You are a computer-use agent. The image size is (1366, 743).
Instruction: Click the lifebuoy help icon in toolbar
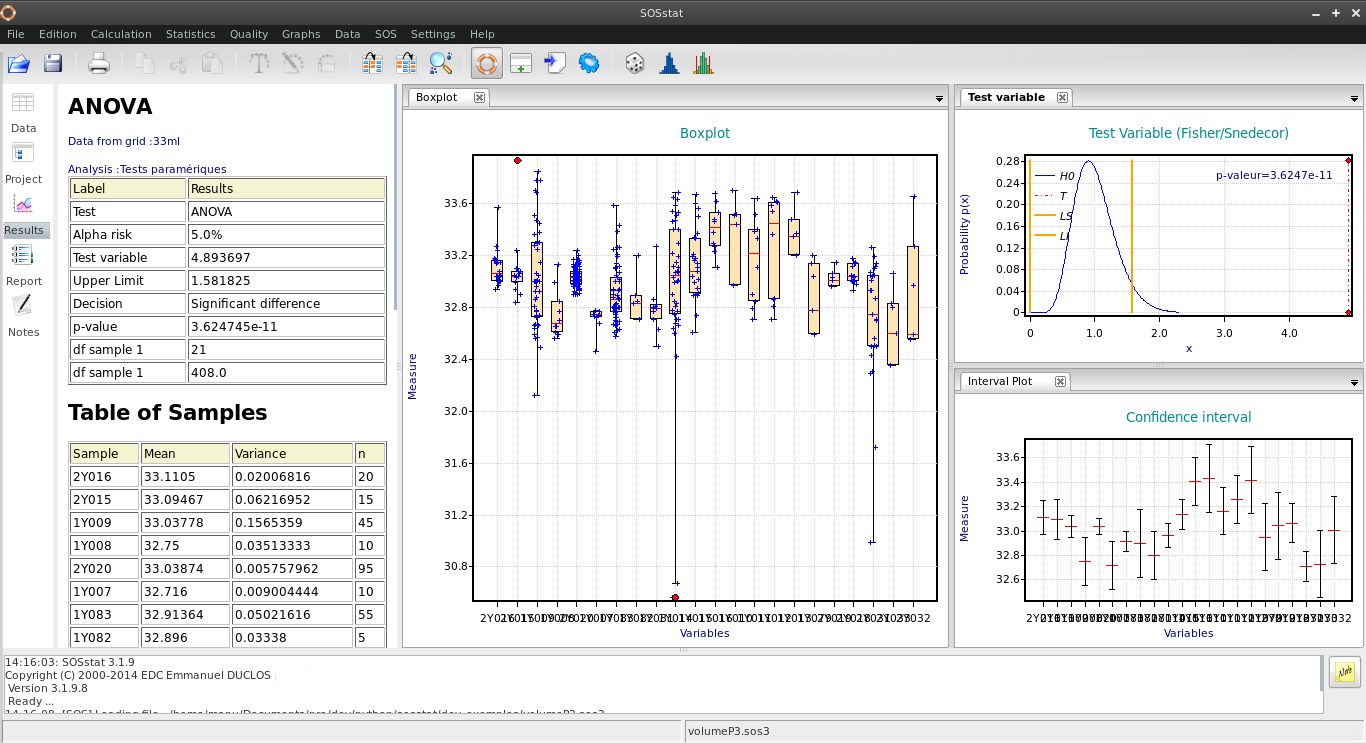click(x=486, y=64)
